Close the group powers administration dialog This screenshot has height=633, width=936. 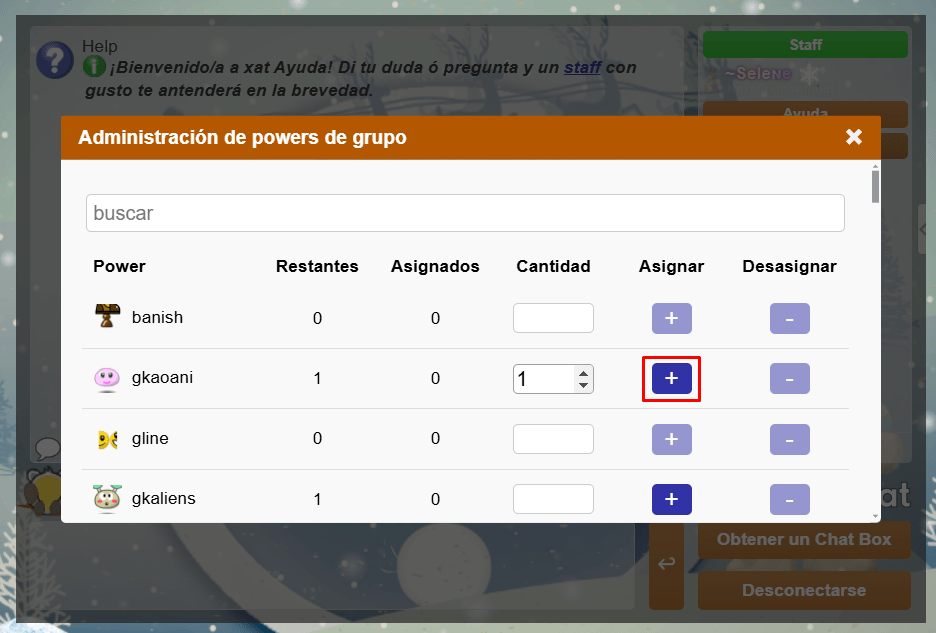(x=853, y=137)
